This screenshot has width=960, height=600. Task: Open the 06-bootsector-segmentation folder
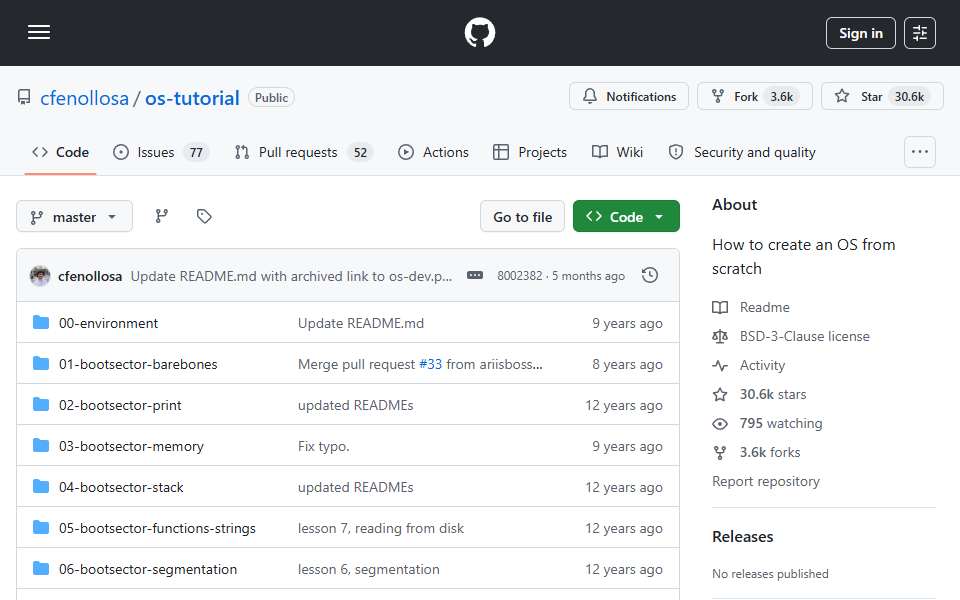click(x=148, y=569)
